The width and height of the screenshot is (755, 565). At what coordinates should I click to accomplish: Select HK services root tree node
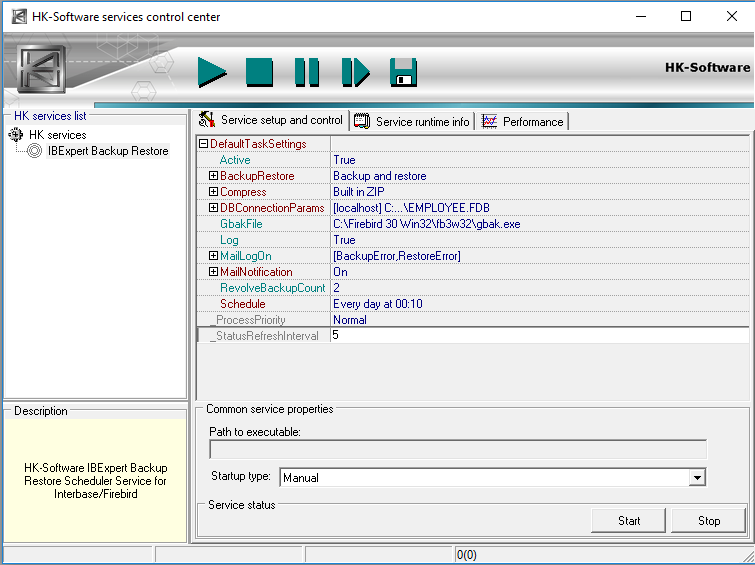(58, 135)
